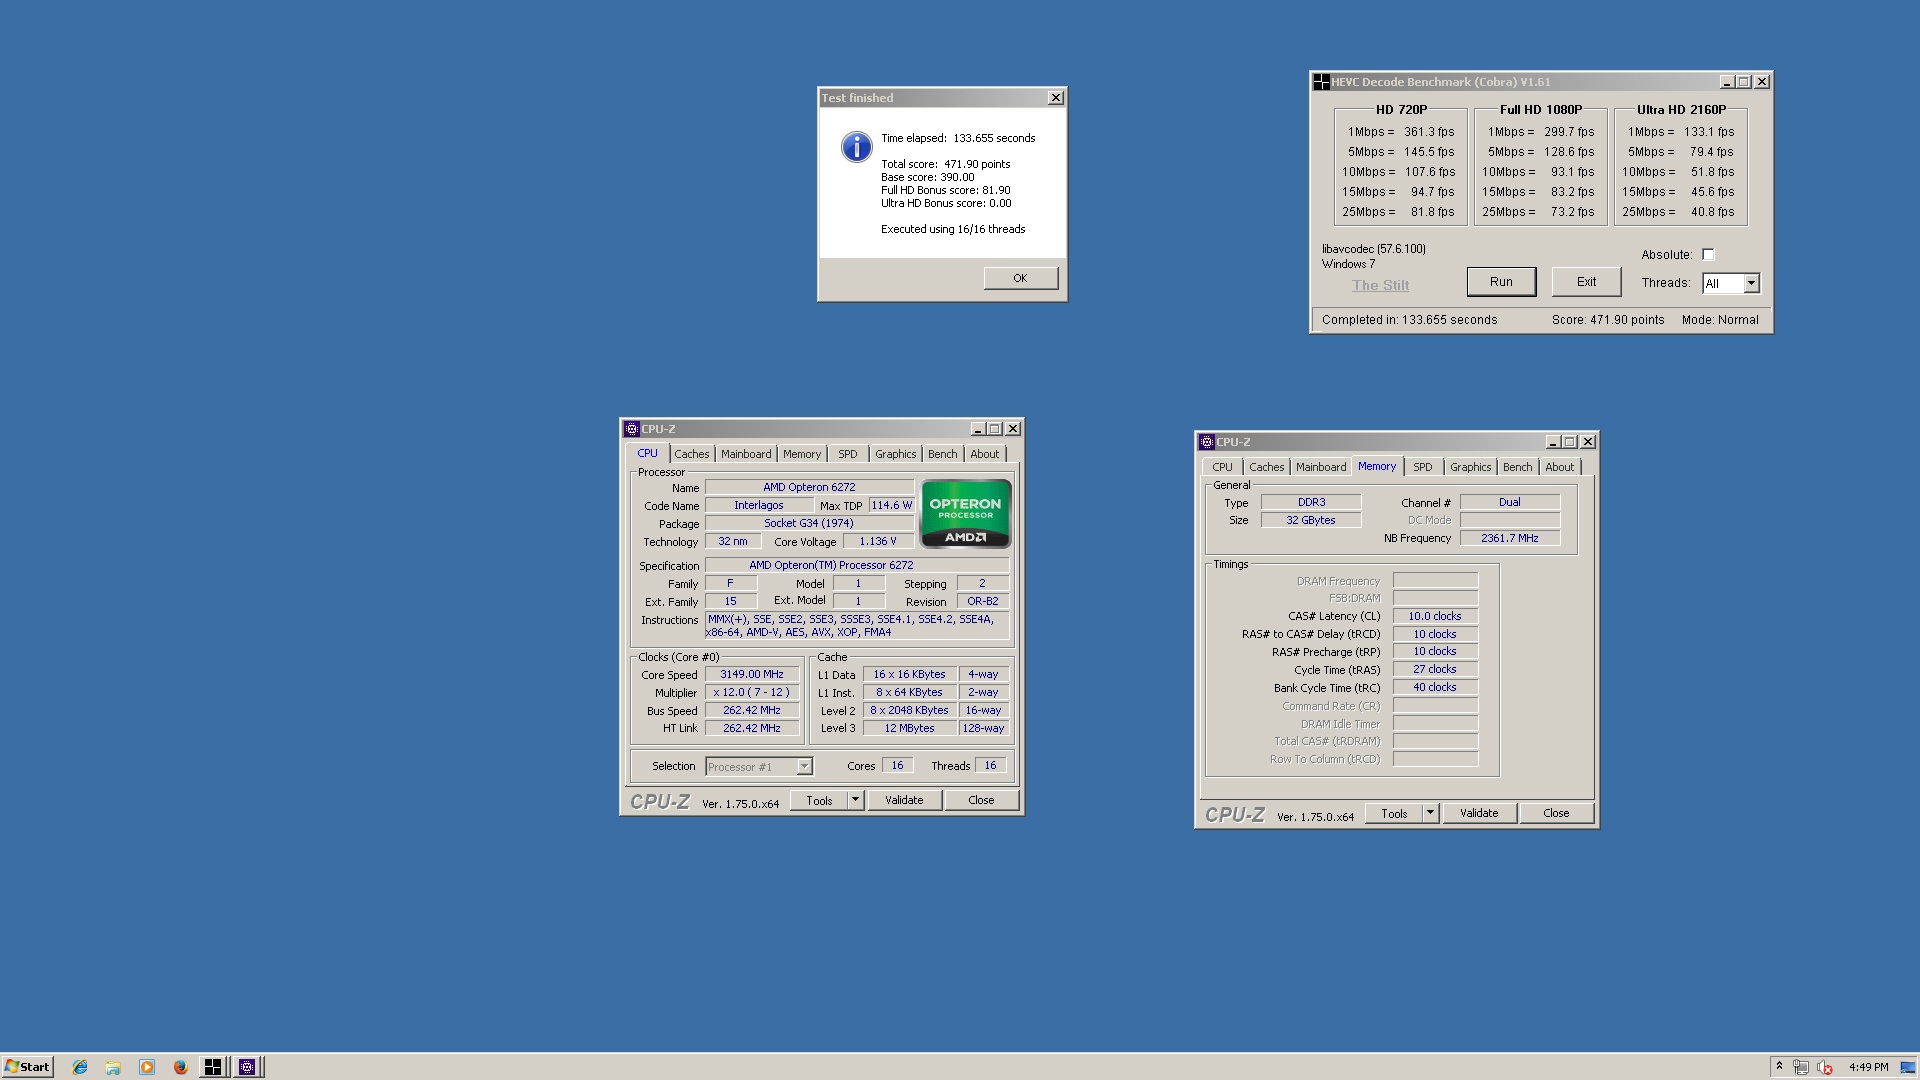Open the Threads dropdown in HEVC Benchmark
This screenshot has height=1080, width=1920.
pyautogui.click(x=1750, y=283)
